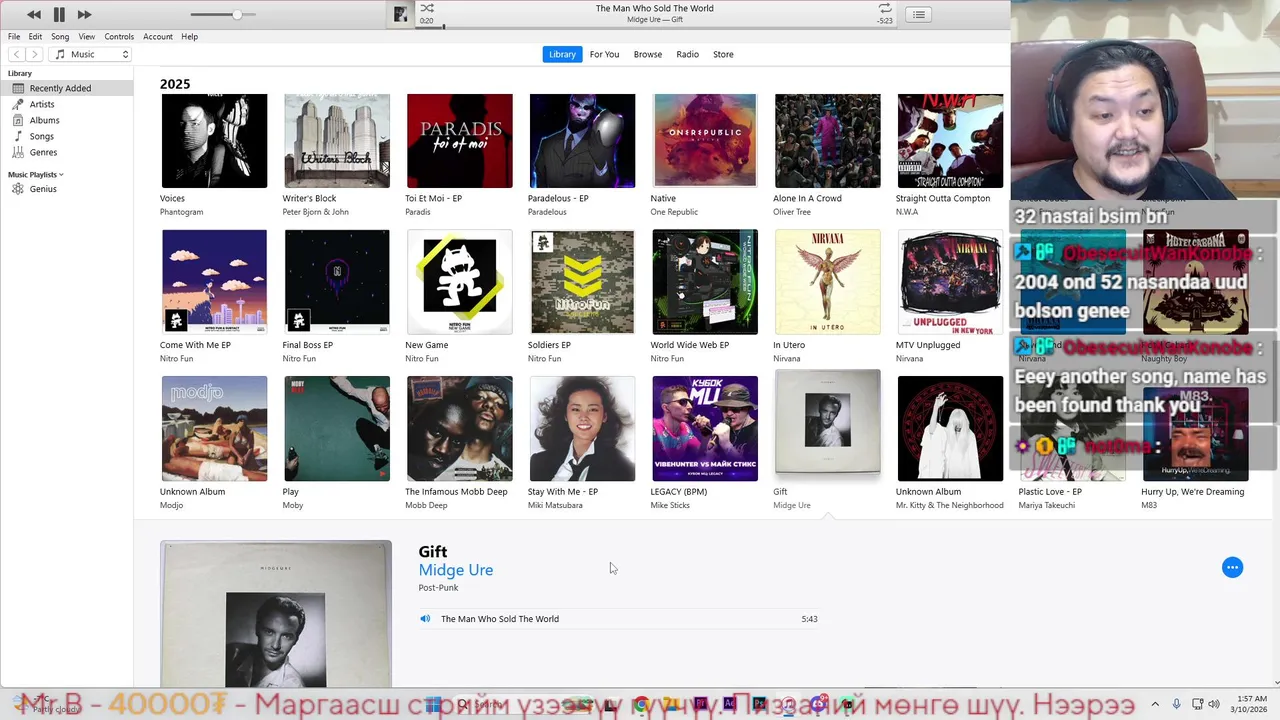Skip to the next track
The width and height of the screenshot is (1280, 720).
click(x=84, y=14)
